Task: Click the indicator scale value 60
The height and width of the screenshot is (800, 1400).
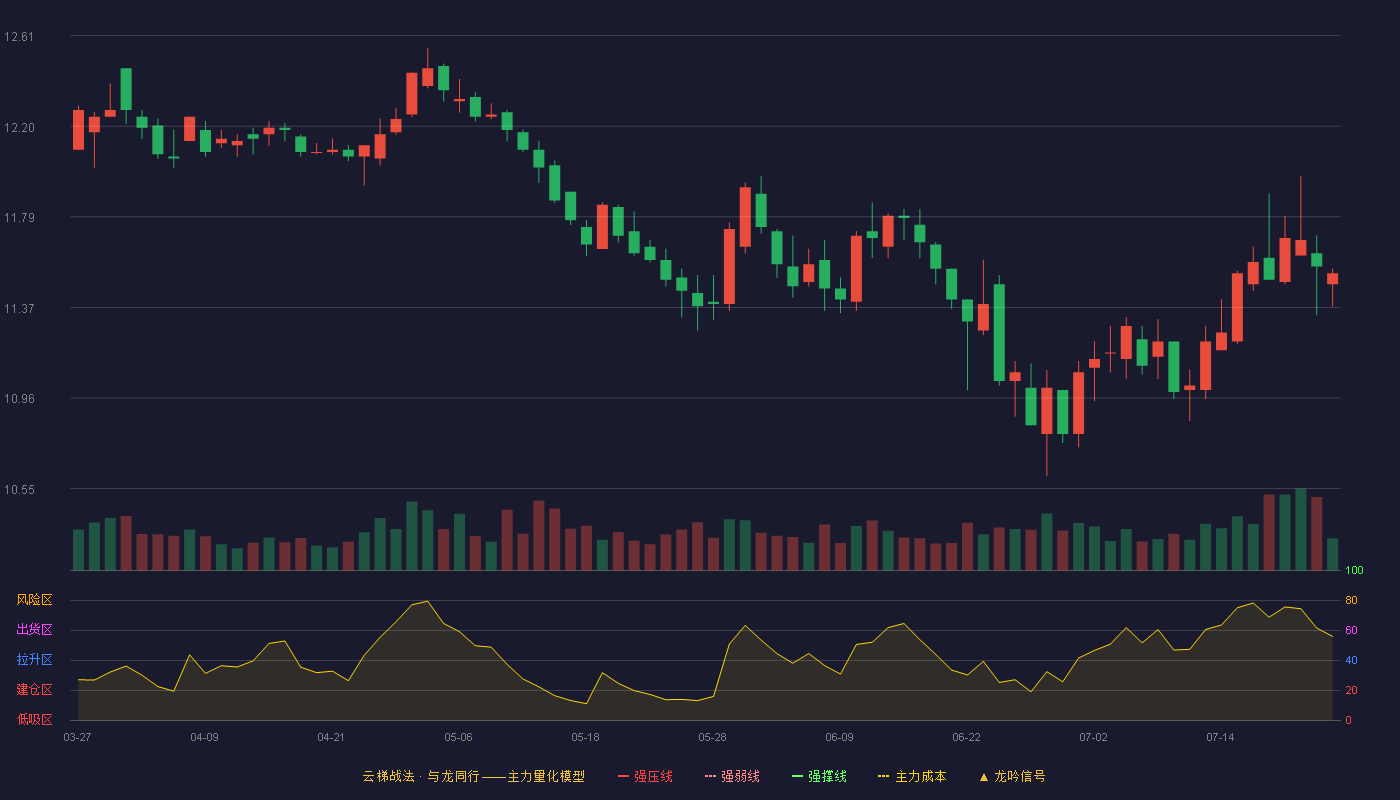Action: click(1351, 630)
